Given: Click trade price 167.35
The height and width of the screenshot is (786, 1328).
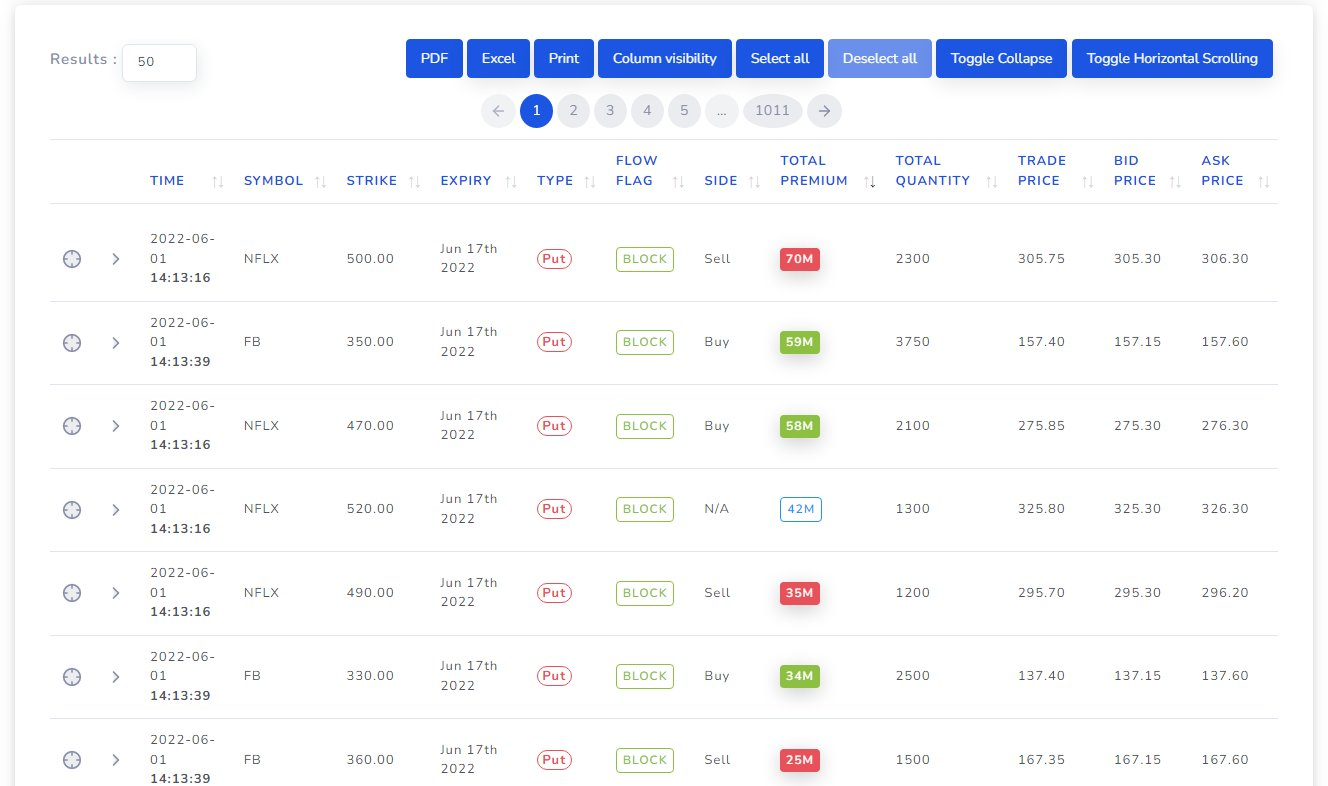Looking at the screenshot, I should pyautogui.click(x=1041, y=760).
